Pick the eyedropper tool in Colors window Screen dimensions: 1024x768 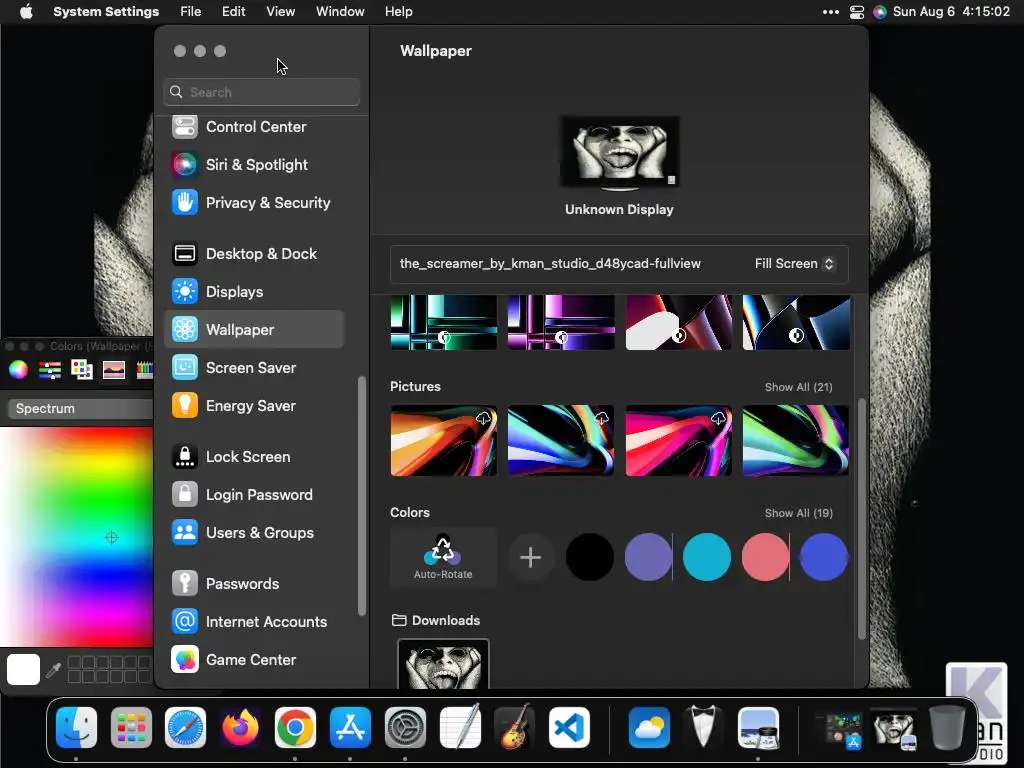(54, 669)
